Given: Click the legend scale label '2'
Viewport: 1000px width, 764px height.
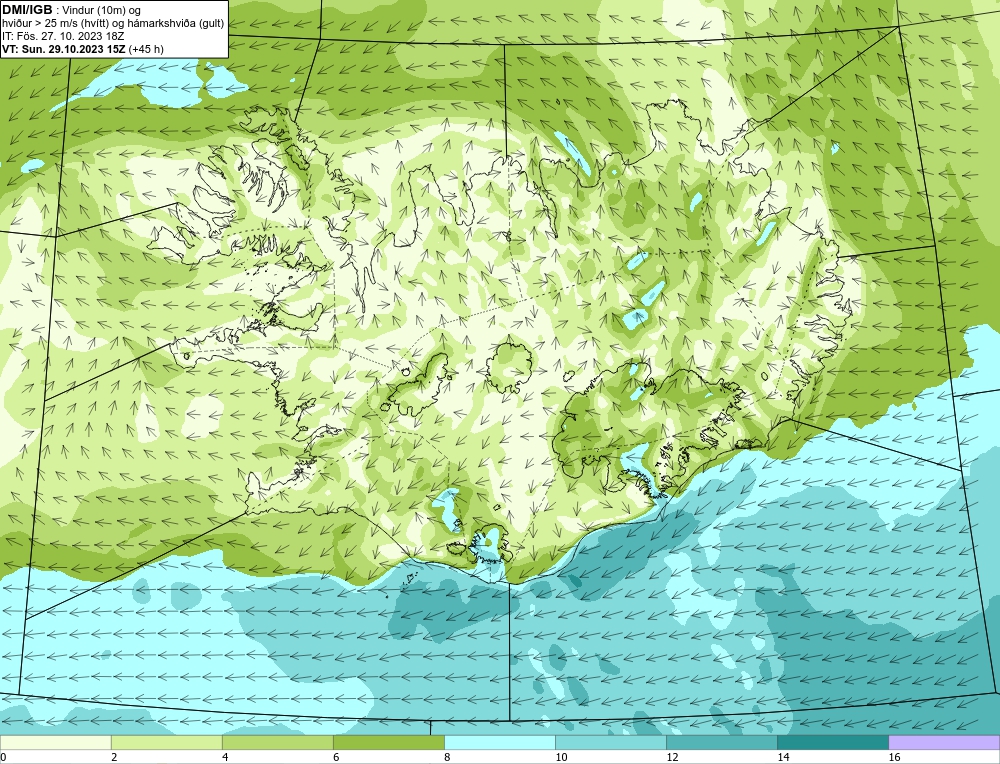Looking at the screenshot, I should click(x=114, y=758).
